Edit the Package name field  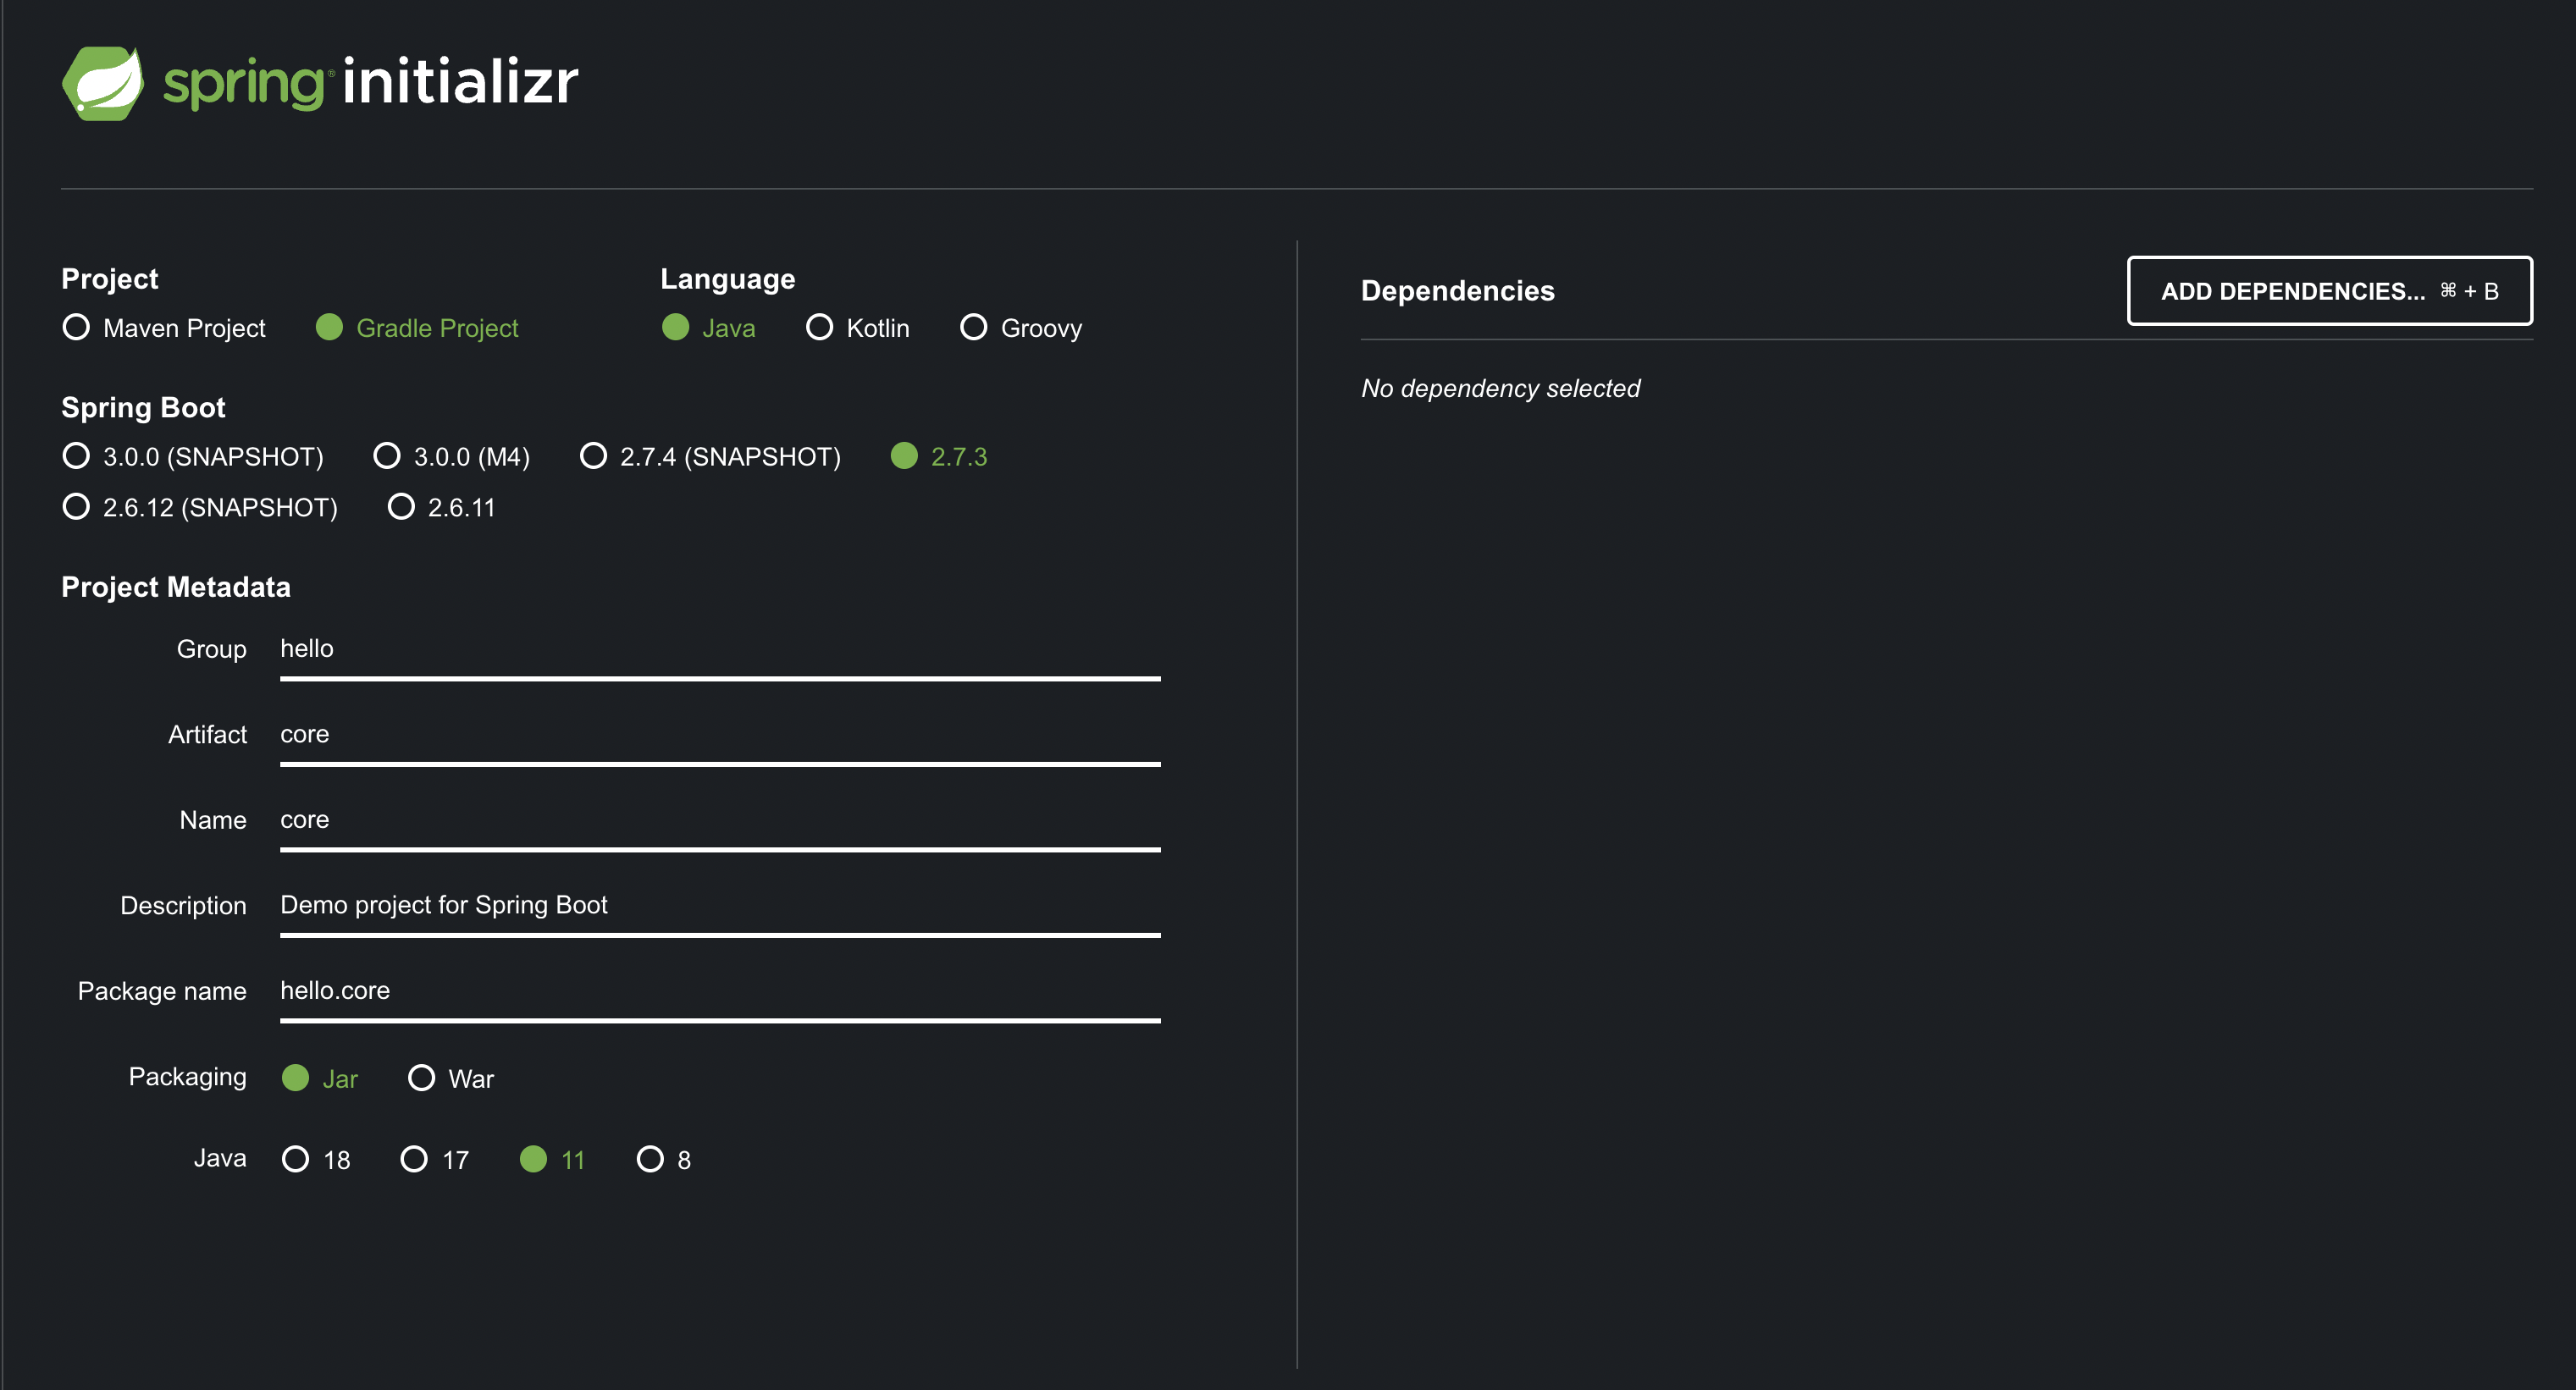(x=719, y=990)
